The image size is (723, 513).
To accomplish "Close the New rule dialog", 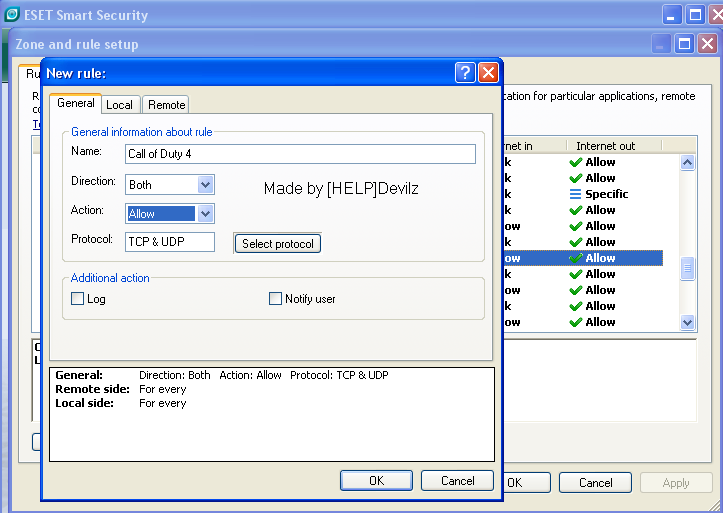I will (x=488, y=73).
